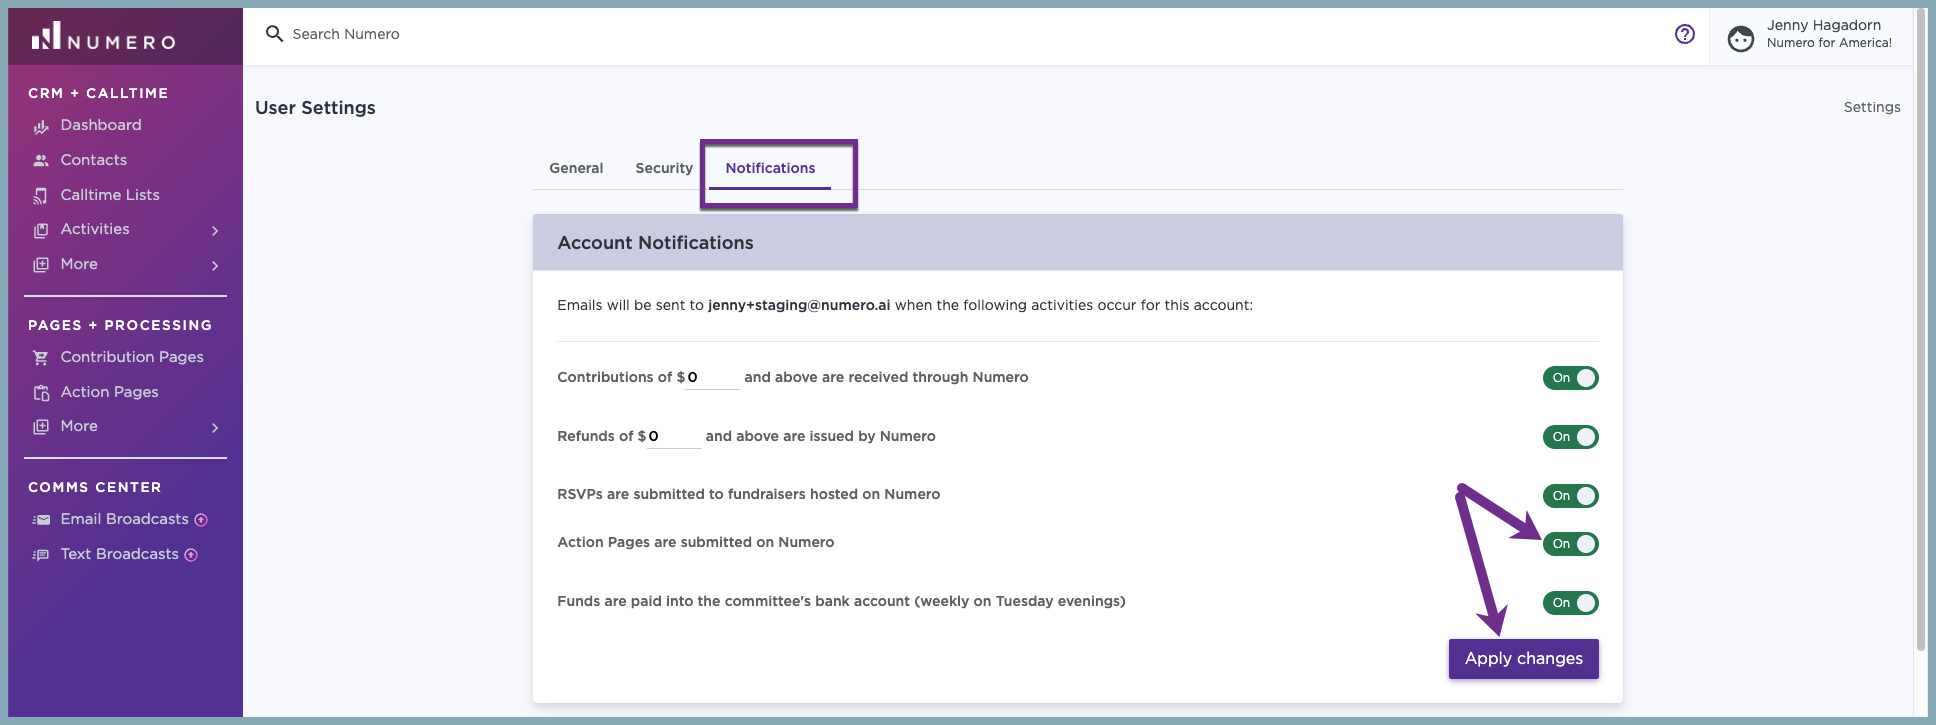
Task: Click the COMMS CENTER section header
Action: [x=95, y=487]
